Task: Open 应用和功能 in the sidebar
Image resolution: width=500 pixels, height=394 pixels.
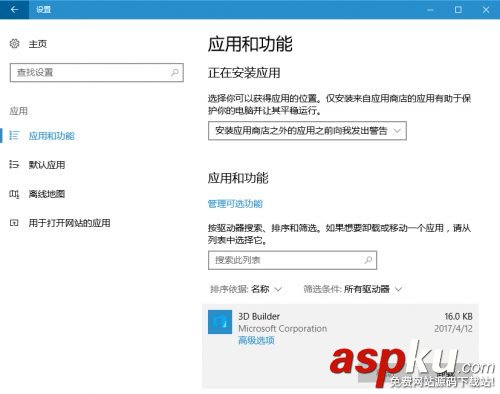Action: 52,136
